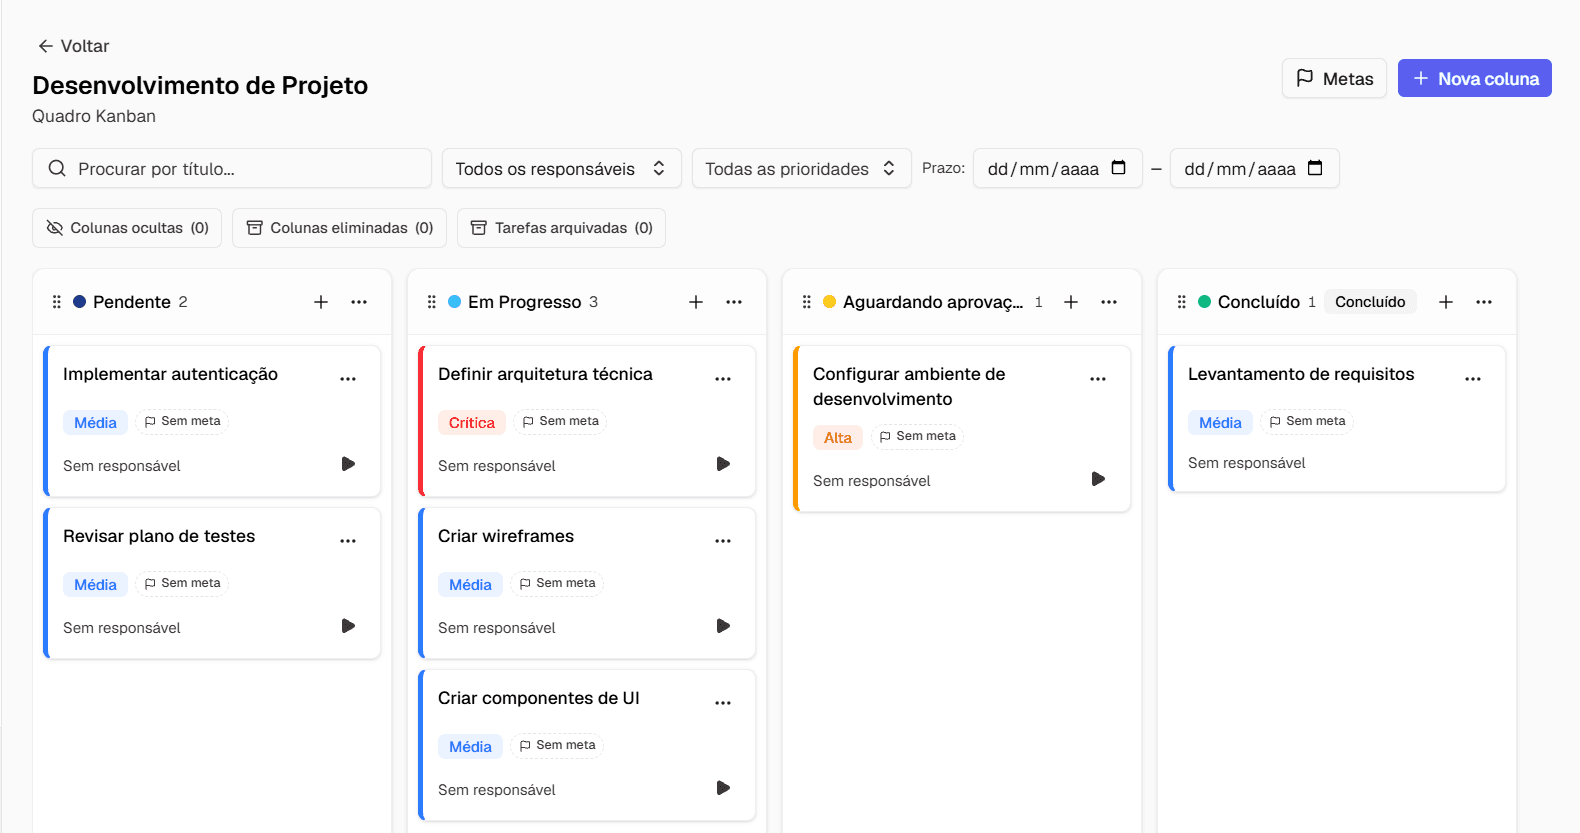Open Concluído column options menu

(1484, 302)
